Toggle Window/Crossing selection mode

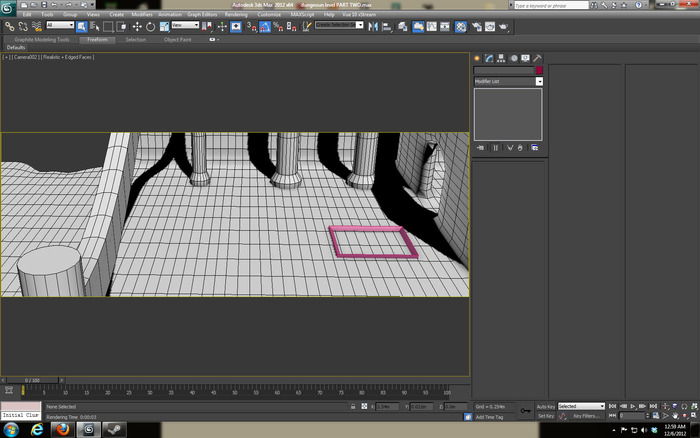click(121, 27)
